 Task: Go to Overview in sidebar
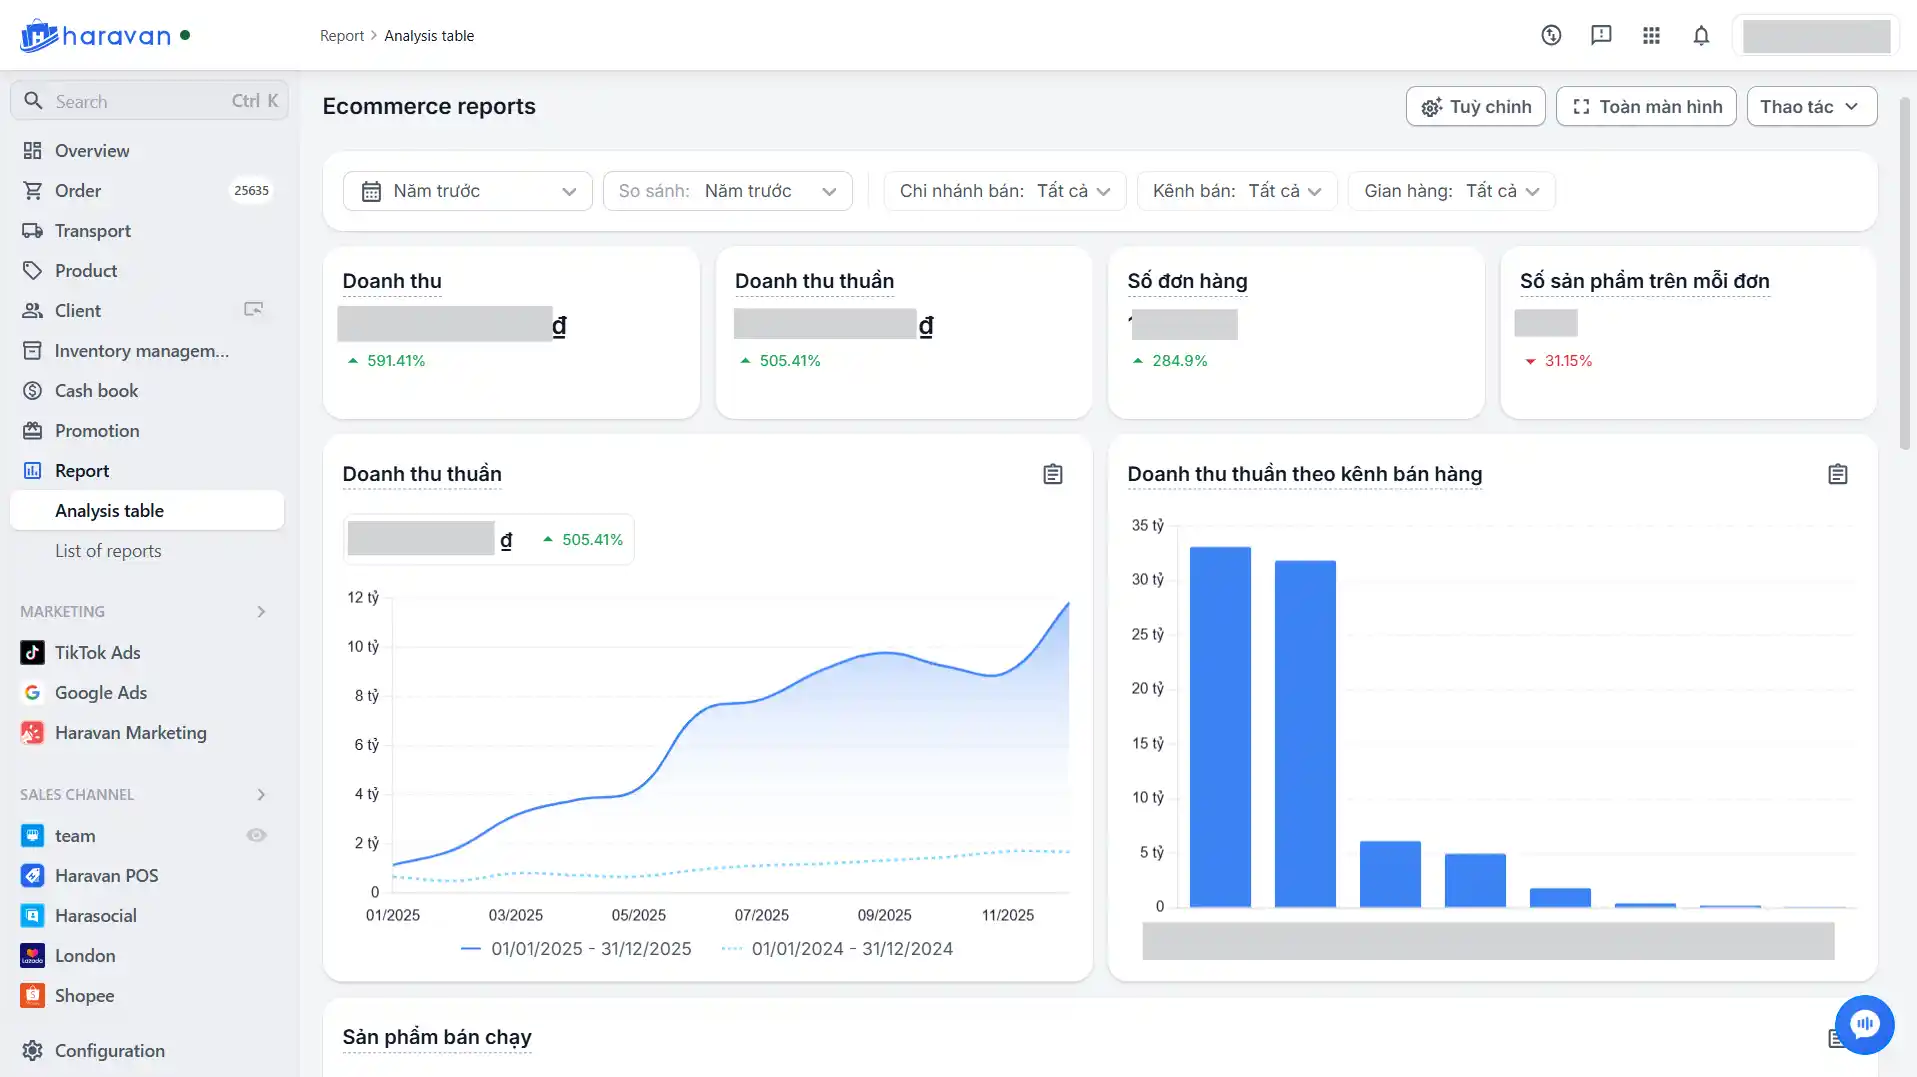(x=147, y=150)
